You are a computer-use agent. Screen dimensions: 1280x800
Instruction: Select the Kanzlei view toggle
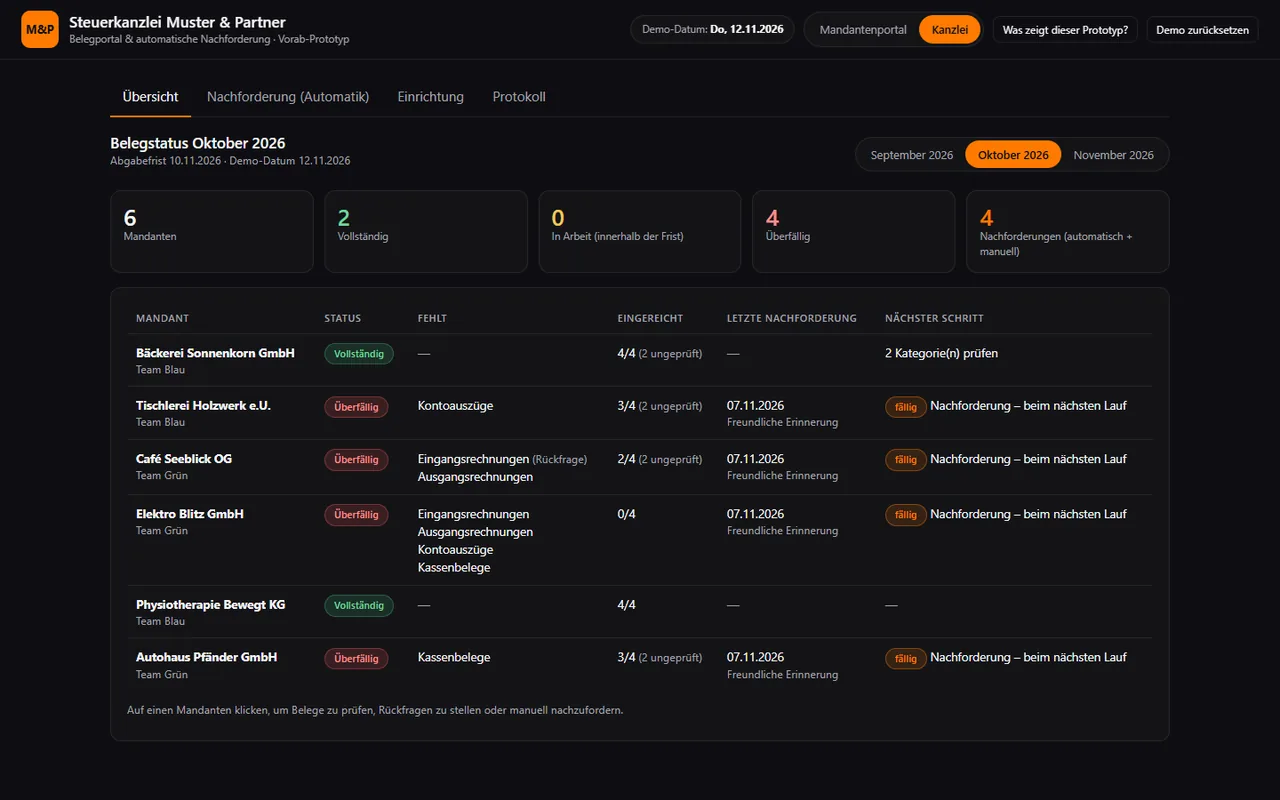tap(949, 30)
